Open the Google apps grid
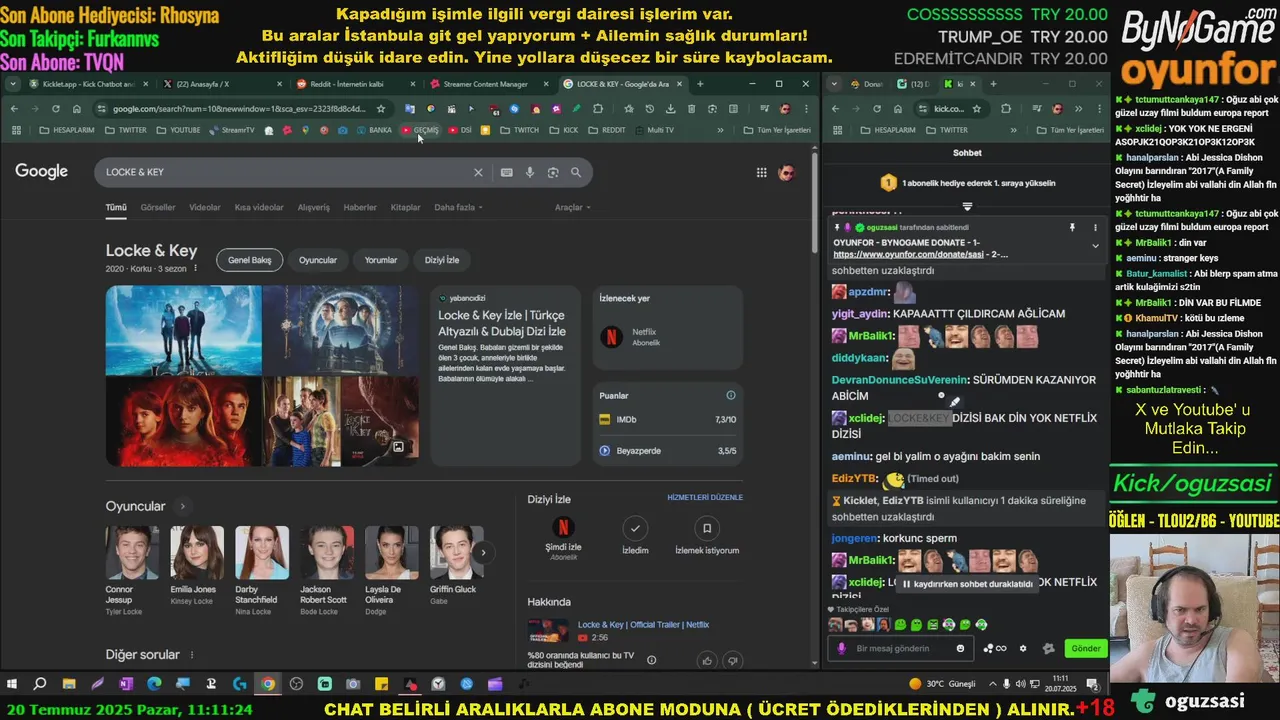The width and height of the screenshot is (1280, 720). click(x=761, y=172)
